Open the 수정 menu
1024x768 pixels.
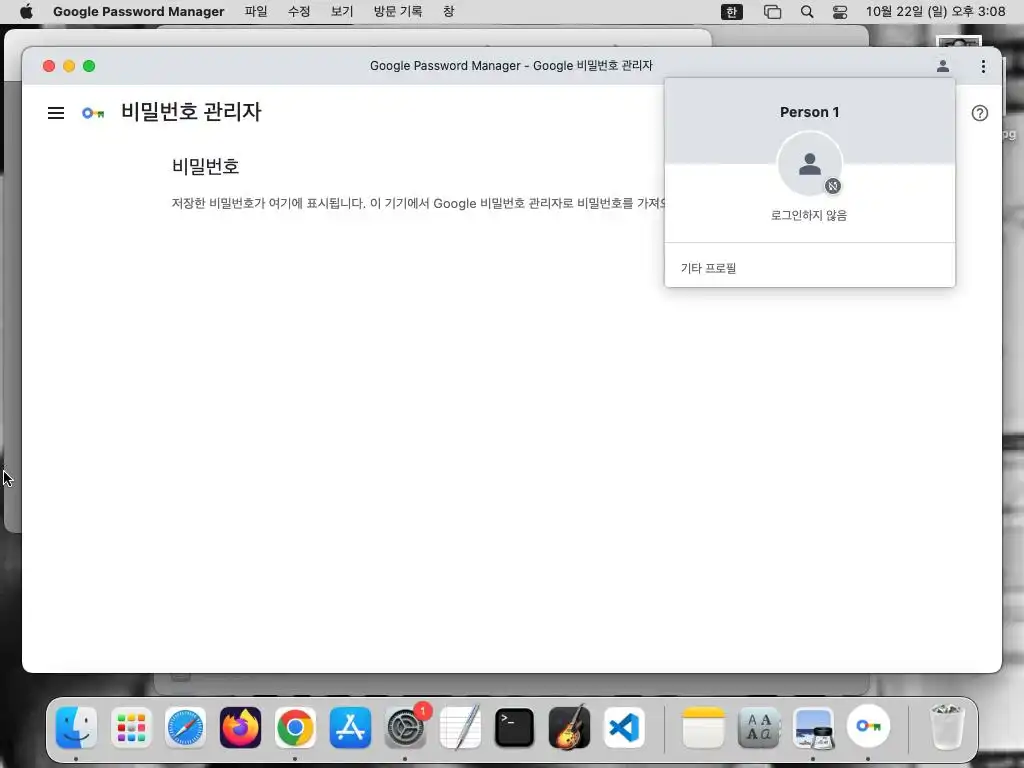click(299, 12)
